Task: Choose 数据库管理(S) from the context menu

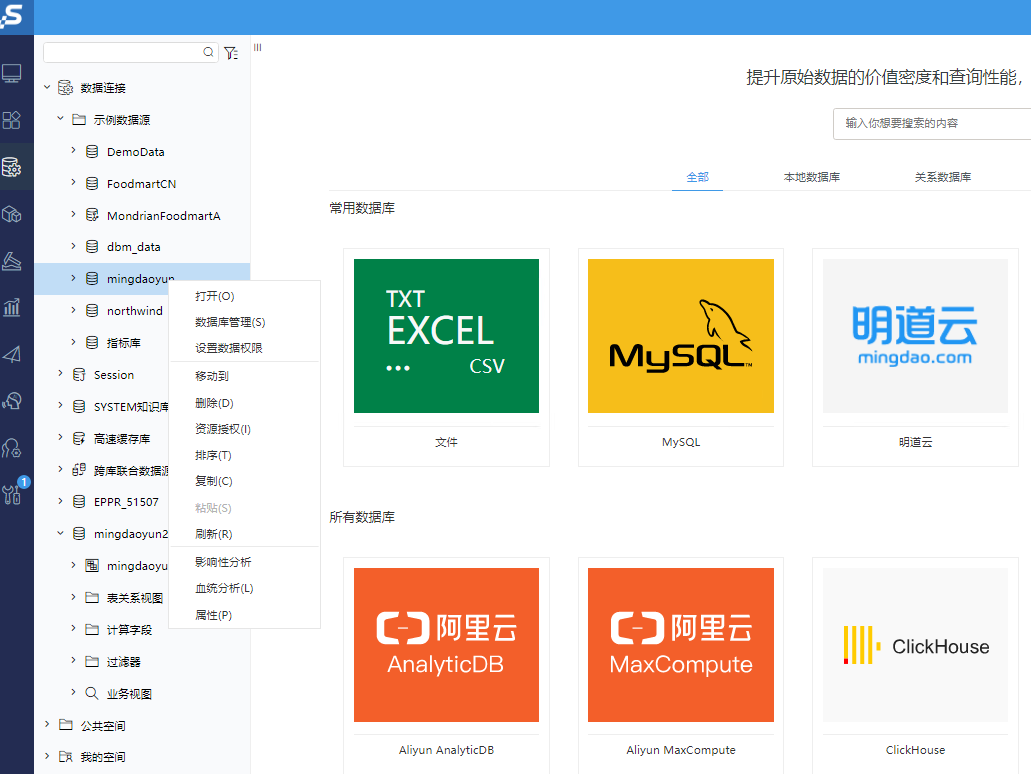Action: [x=244, y=322]
